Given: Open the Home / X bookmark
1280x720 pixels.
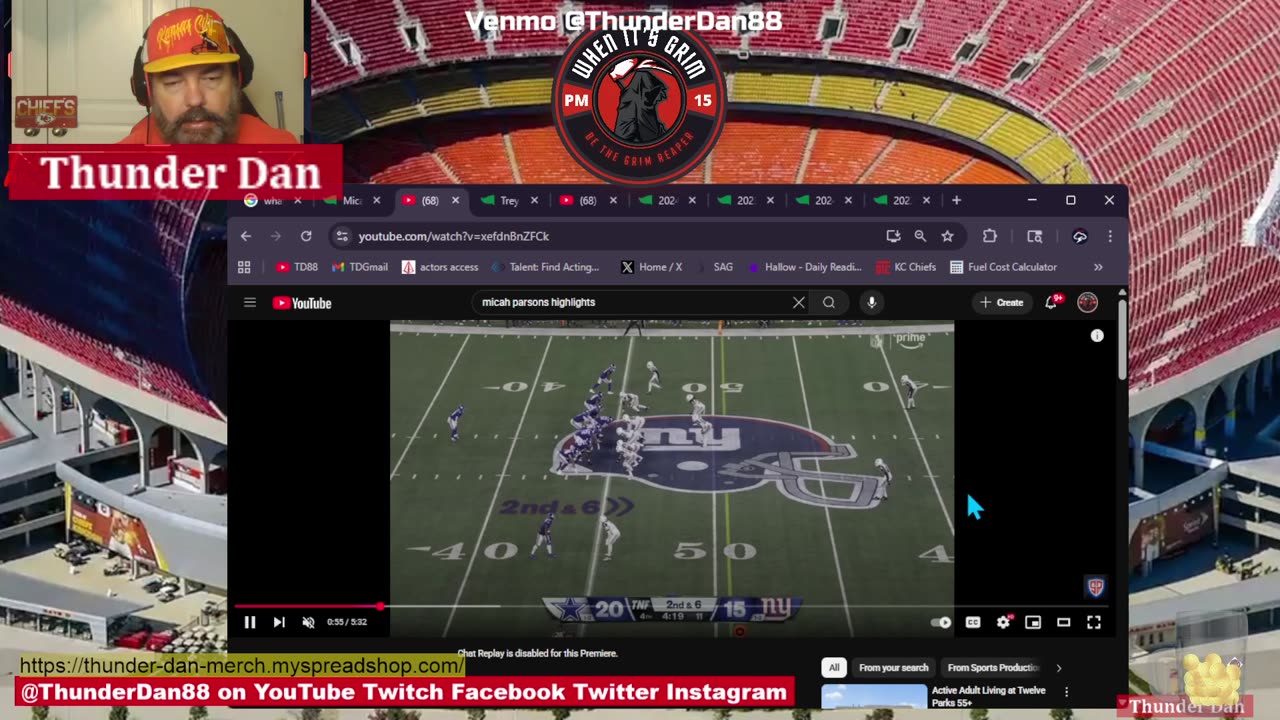Looking at the screenshot, I should click(651, 267).
